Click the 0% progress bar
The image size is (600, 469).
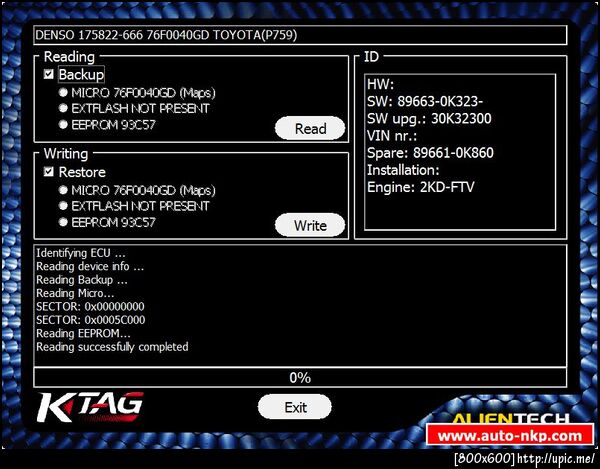300,378
